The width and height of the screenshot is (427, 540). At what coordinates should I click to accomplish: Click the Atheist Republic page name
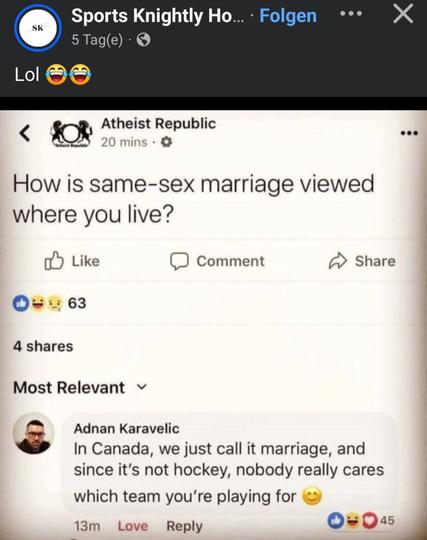tap(158, 123)
